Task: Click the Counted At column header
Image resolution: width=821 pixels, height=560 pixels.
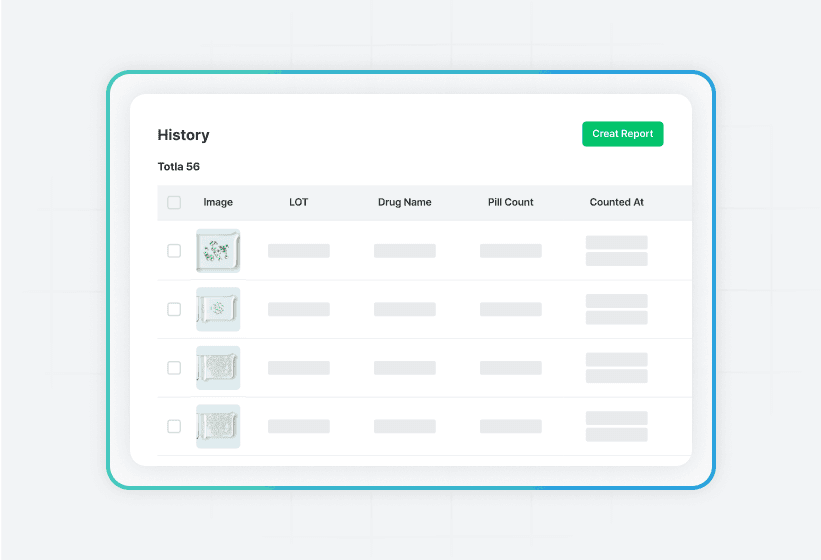Action: click(617, 202)
